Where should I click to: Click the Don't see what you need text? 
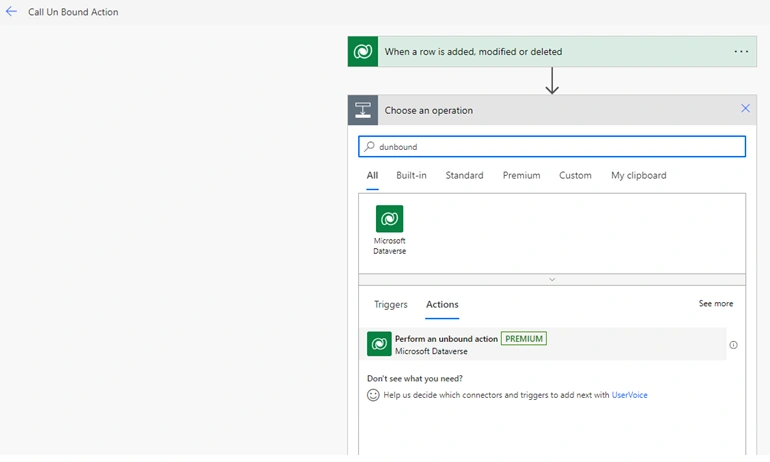click(x=415, y=379)
